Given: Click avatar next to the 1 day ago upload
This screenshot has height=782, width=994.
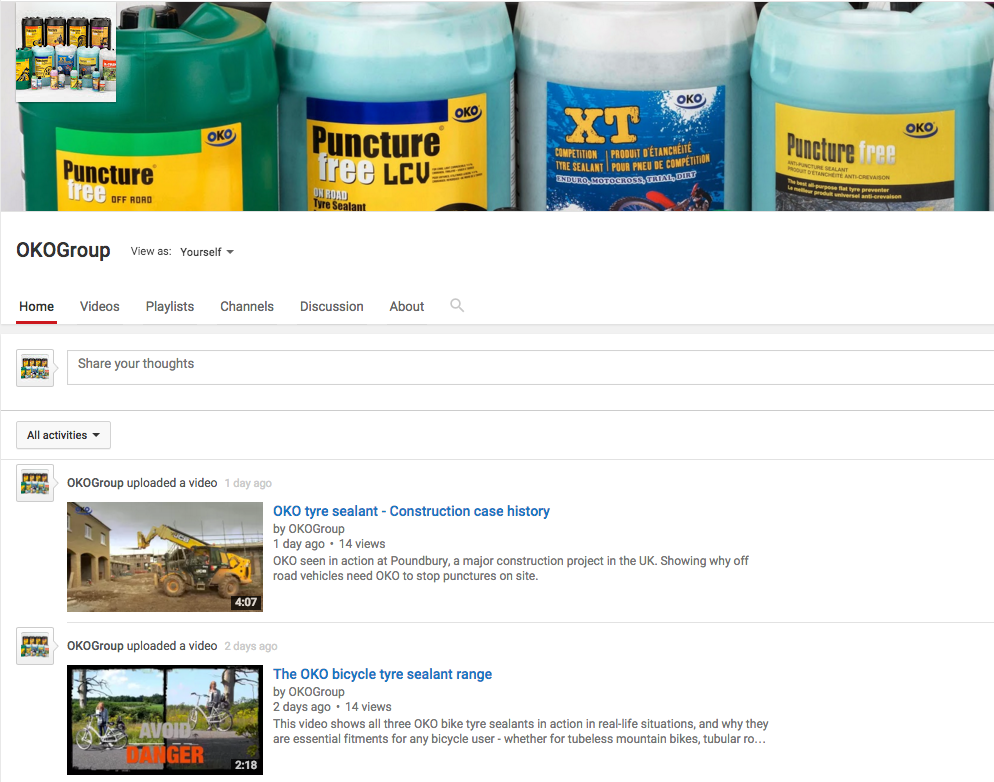Looking at the screenshot, I should pyautogui.click(x=35, y=483).
